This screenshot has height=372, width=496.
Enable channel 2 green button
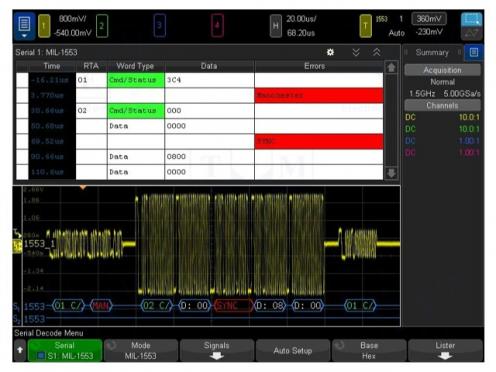(x=102, y=26)
